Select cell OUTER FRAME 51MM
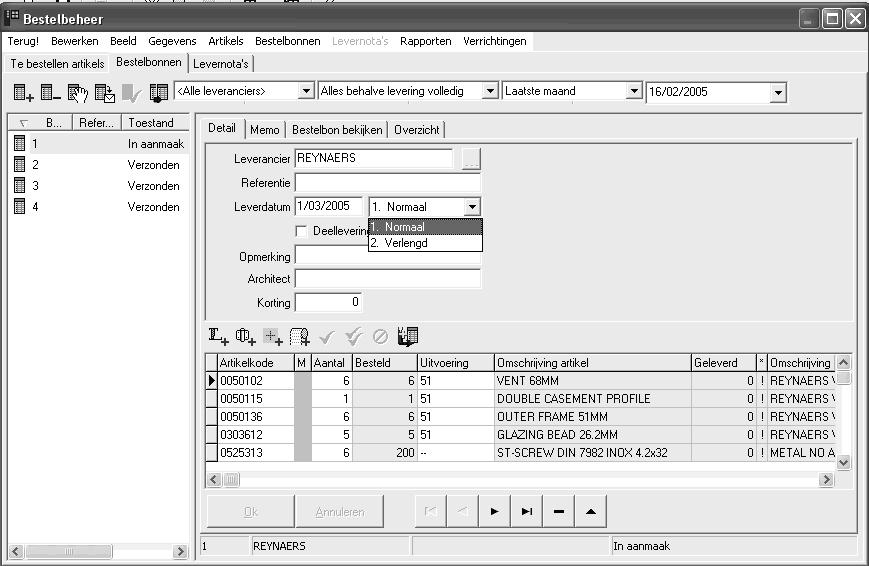This screenshot has height=566, width=869. (592, 417)
